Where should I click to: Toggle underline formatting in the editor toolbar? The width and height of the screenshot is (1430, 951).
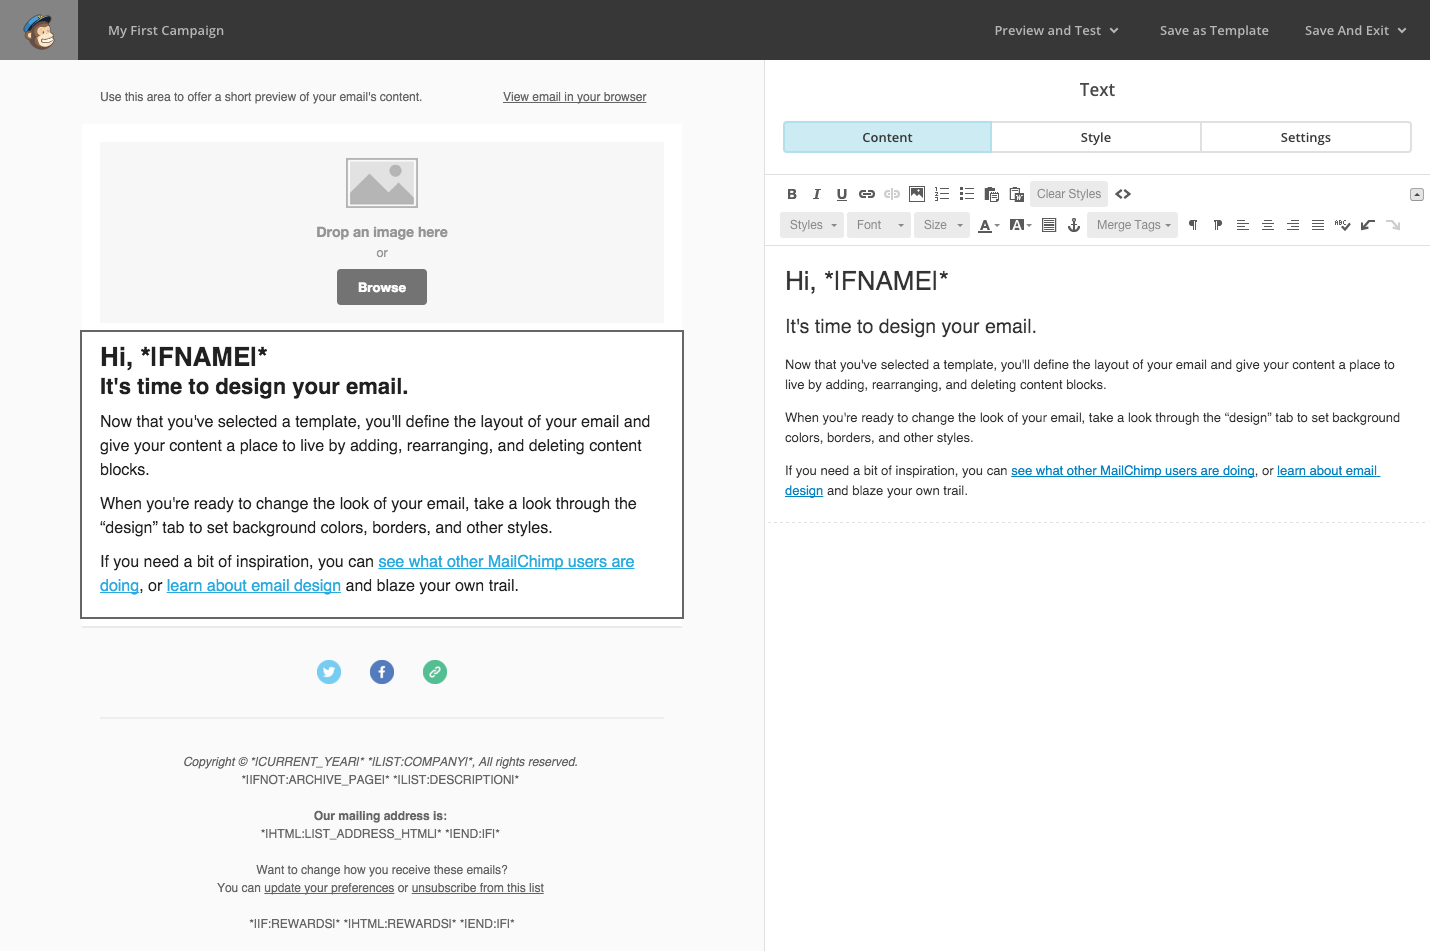842,194
